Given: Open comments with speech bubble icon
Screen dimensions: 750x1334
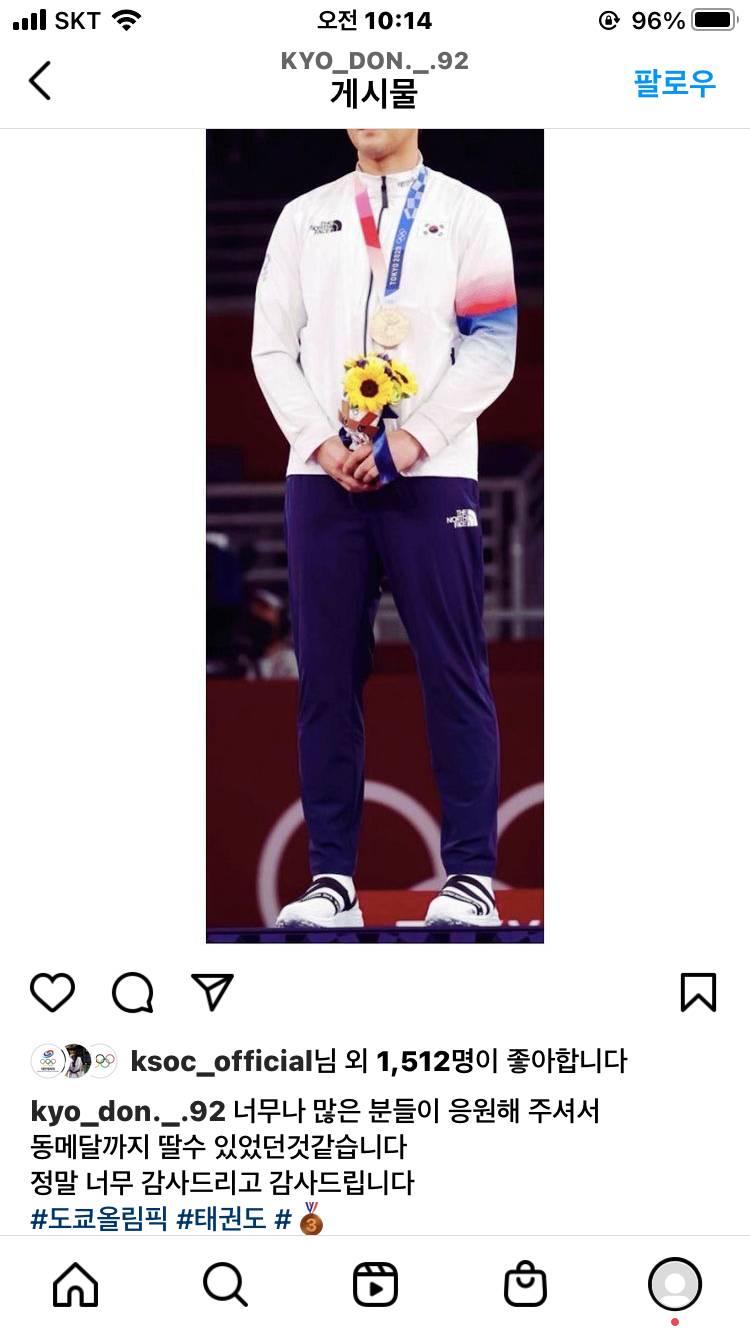Looking at the screenshot, I should tap(133, 992).
